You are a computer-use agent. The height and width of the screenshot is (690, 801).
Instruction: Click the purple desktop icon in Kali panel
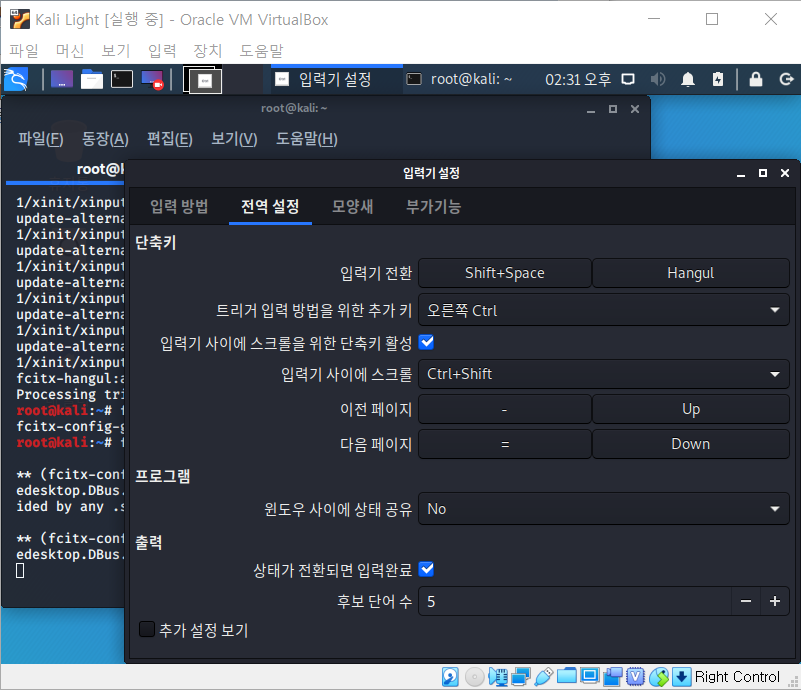tap(62, 80)
